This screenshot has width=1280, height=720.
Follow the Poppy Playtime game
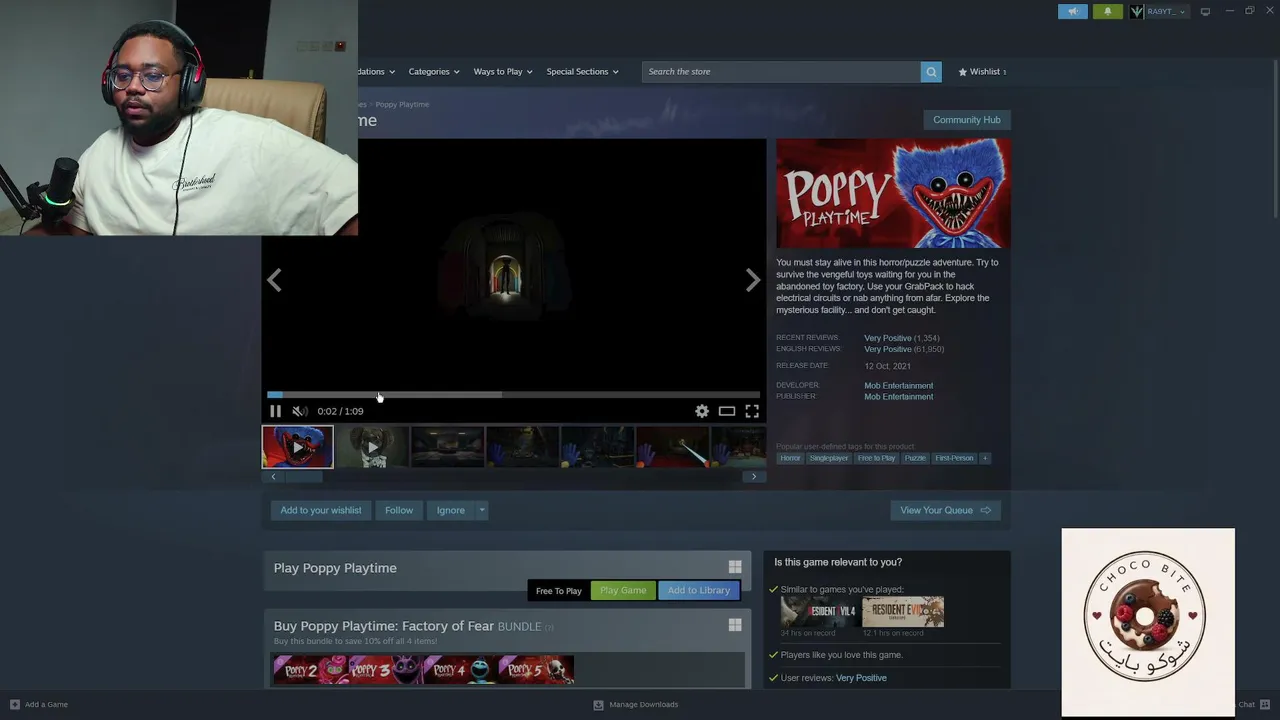pos(399,510)
